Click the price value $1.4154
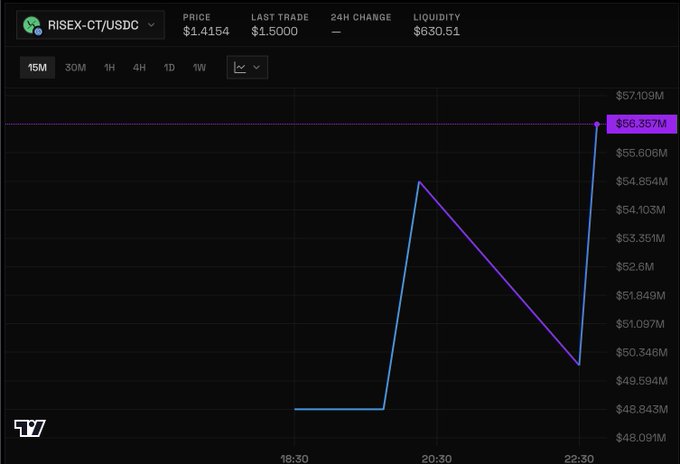Viewport: 680px width, 464px height. (x=206, y=31)
